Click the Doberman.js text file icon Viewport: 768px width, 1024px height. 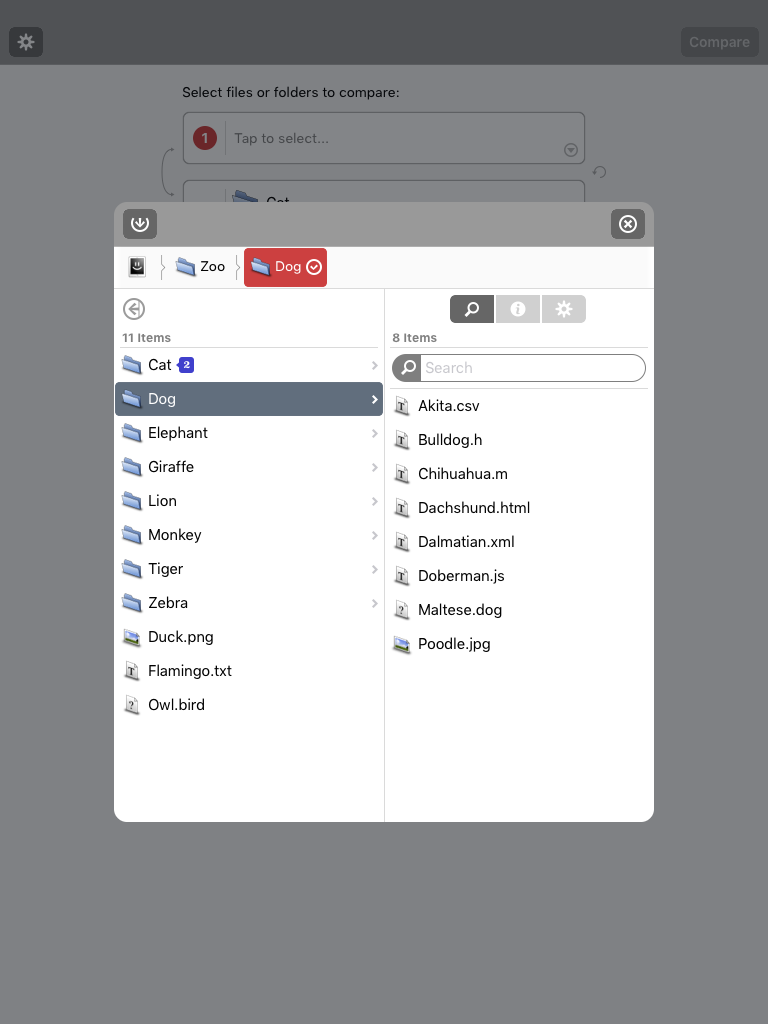[402, 576]
